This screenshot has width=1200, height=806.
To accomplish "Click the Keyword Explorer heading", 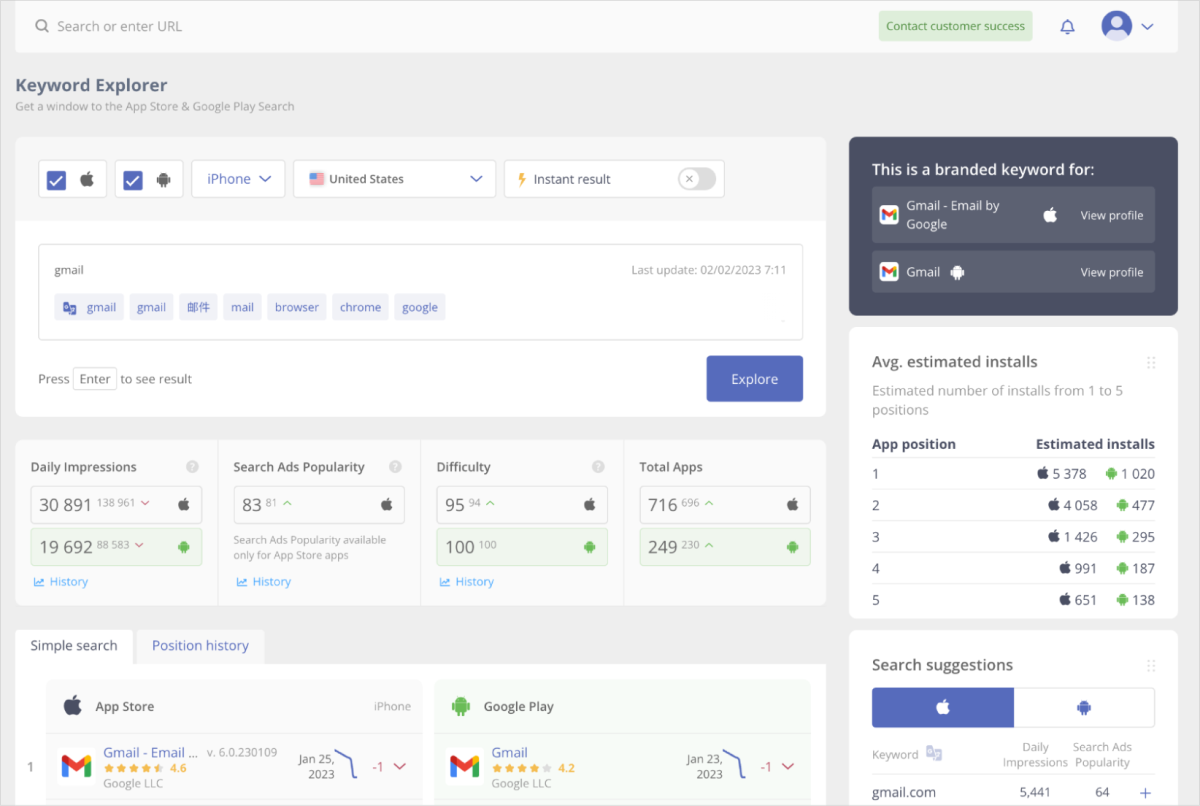I will (x=91, y=85).
